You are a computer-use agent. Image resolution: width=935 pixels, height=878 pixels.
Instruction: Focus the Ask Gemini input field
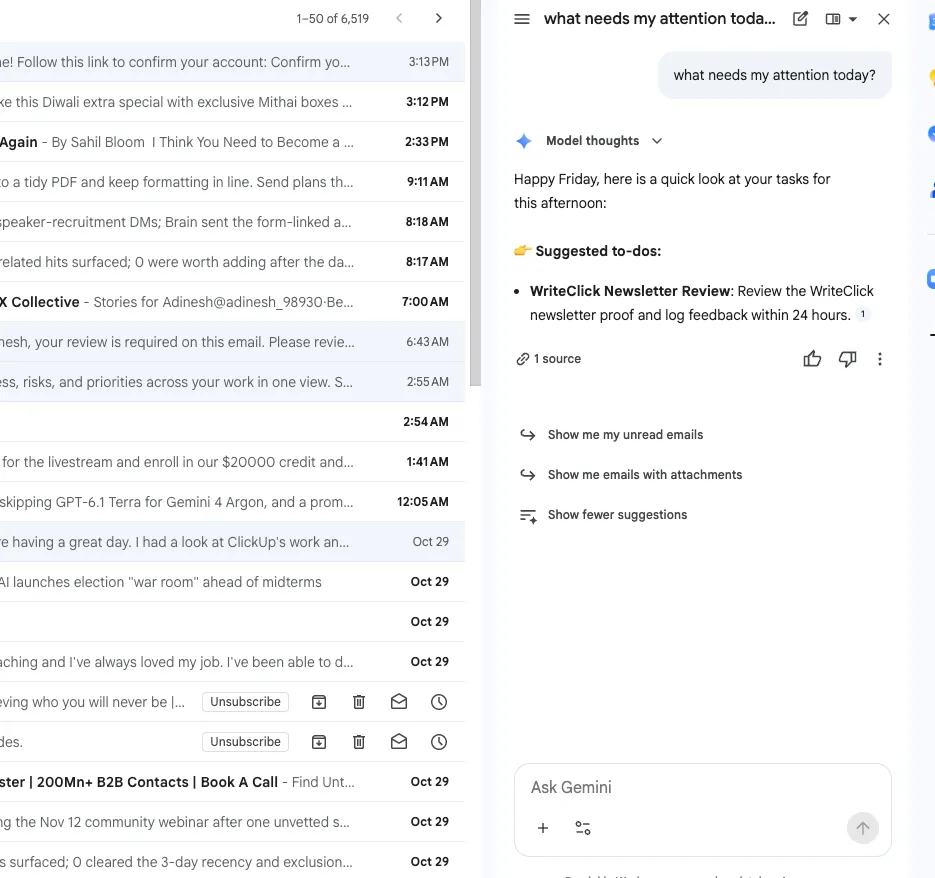pos(702,787)
